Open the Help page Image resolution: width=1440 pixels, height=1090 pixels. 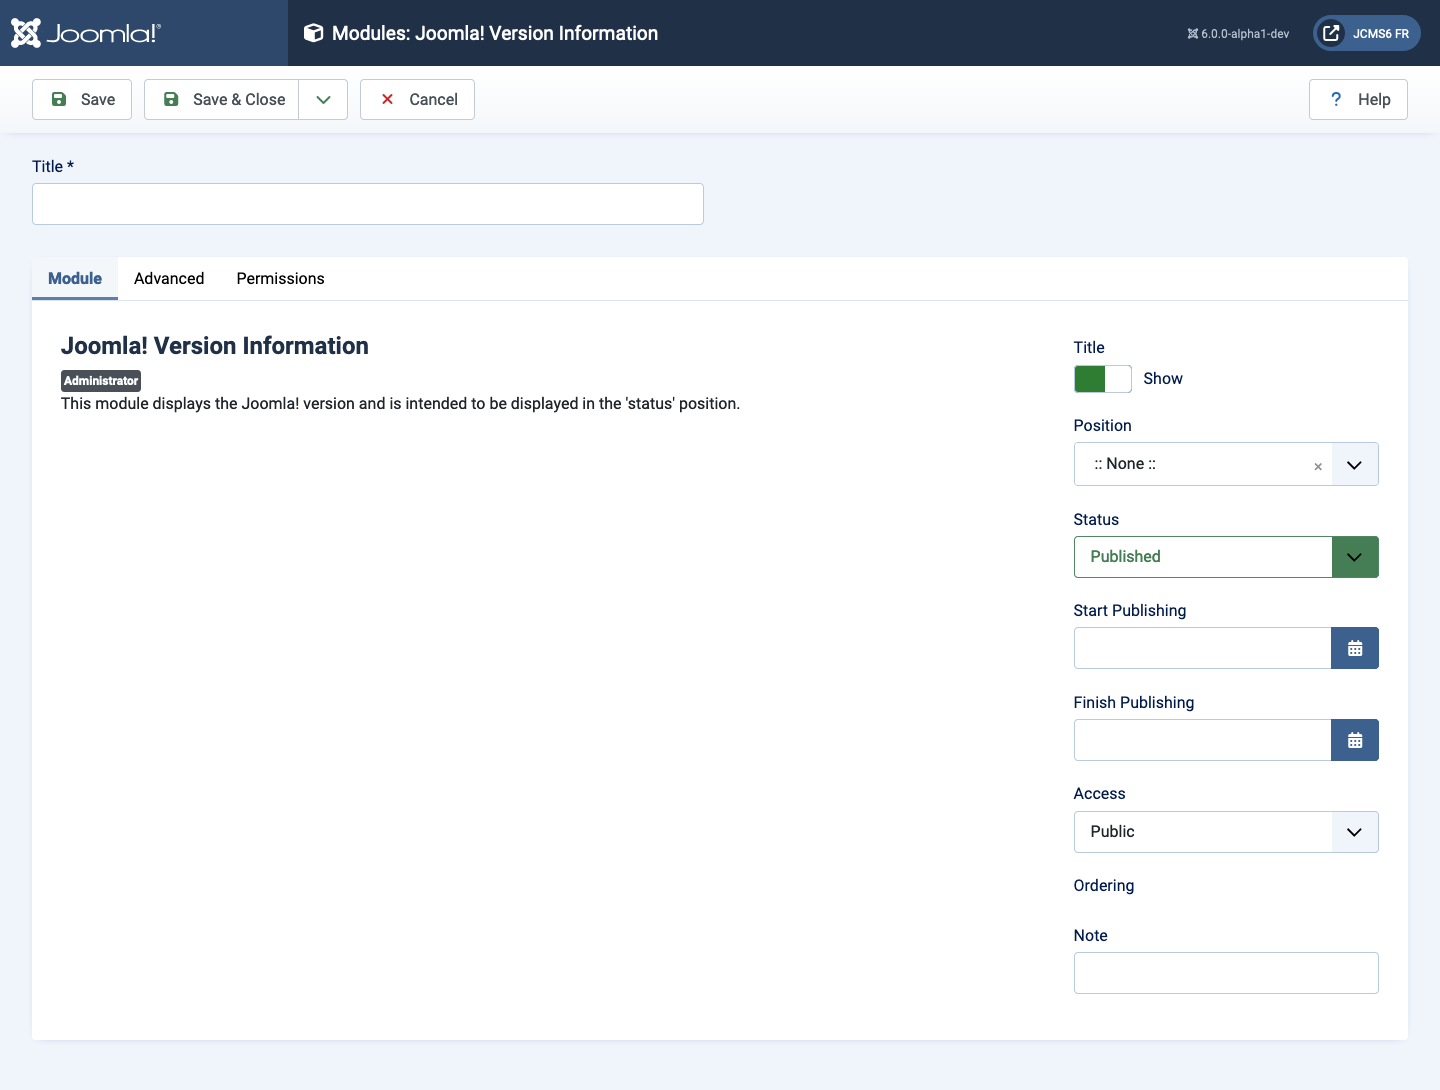pyautogui.click(x=1358, y=99)
